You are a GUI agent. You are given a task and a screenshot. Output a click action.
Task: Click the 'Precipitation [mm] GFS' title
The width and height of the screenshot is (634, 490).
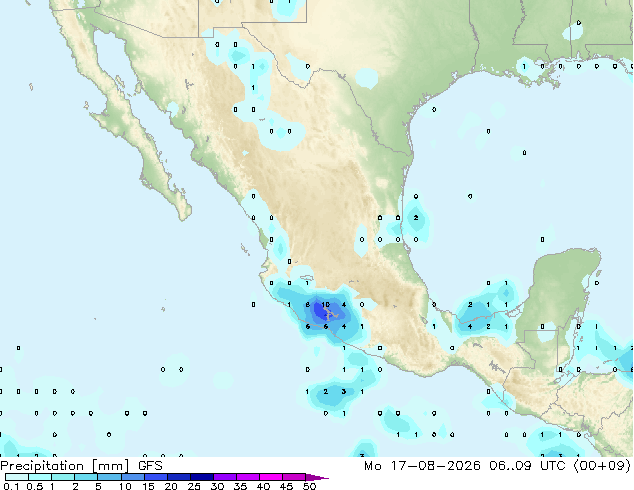(81, 466)
